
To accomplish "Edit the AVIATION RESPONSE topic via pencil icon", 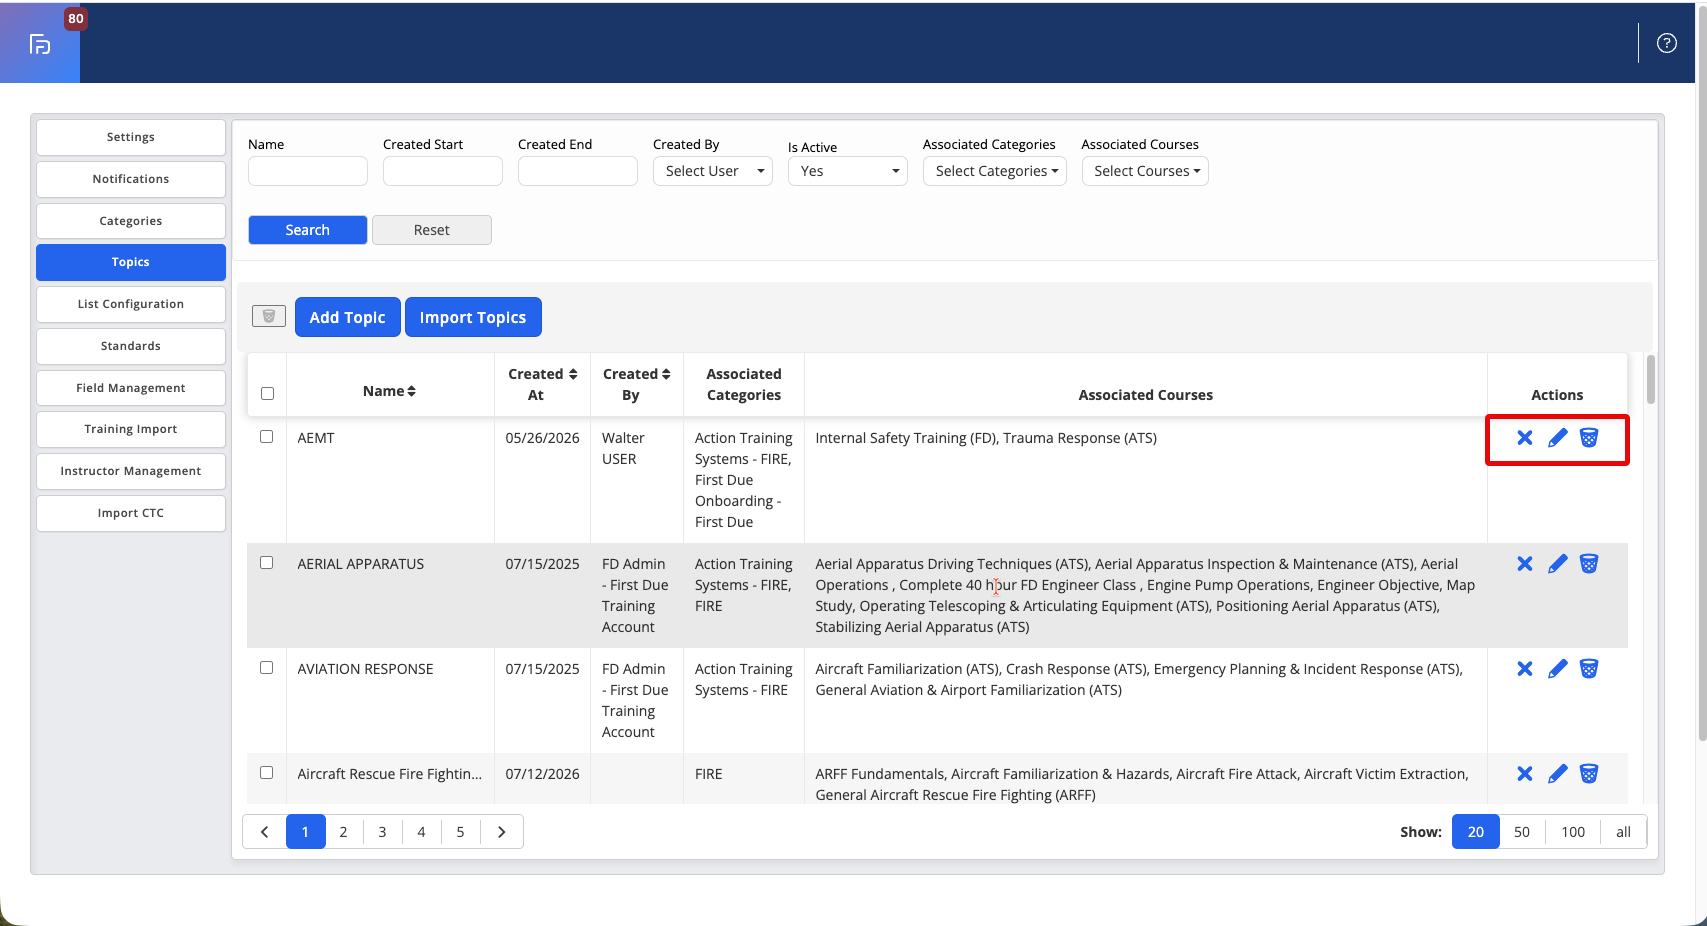I will point(1557,669).
